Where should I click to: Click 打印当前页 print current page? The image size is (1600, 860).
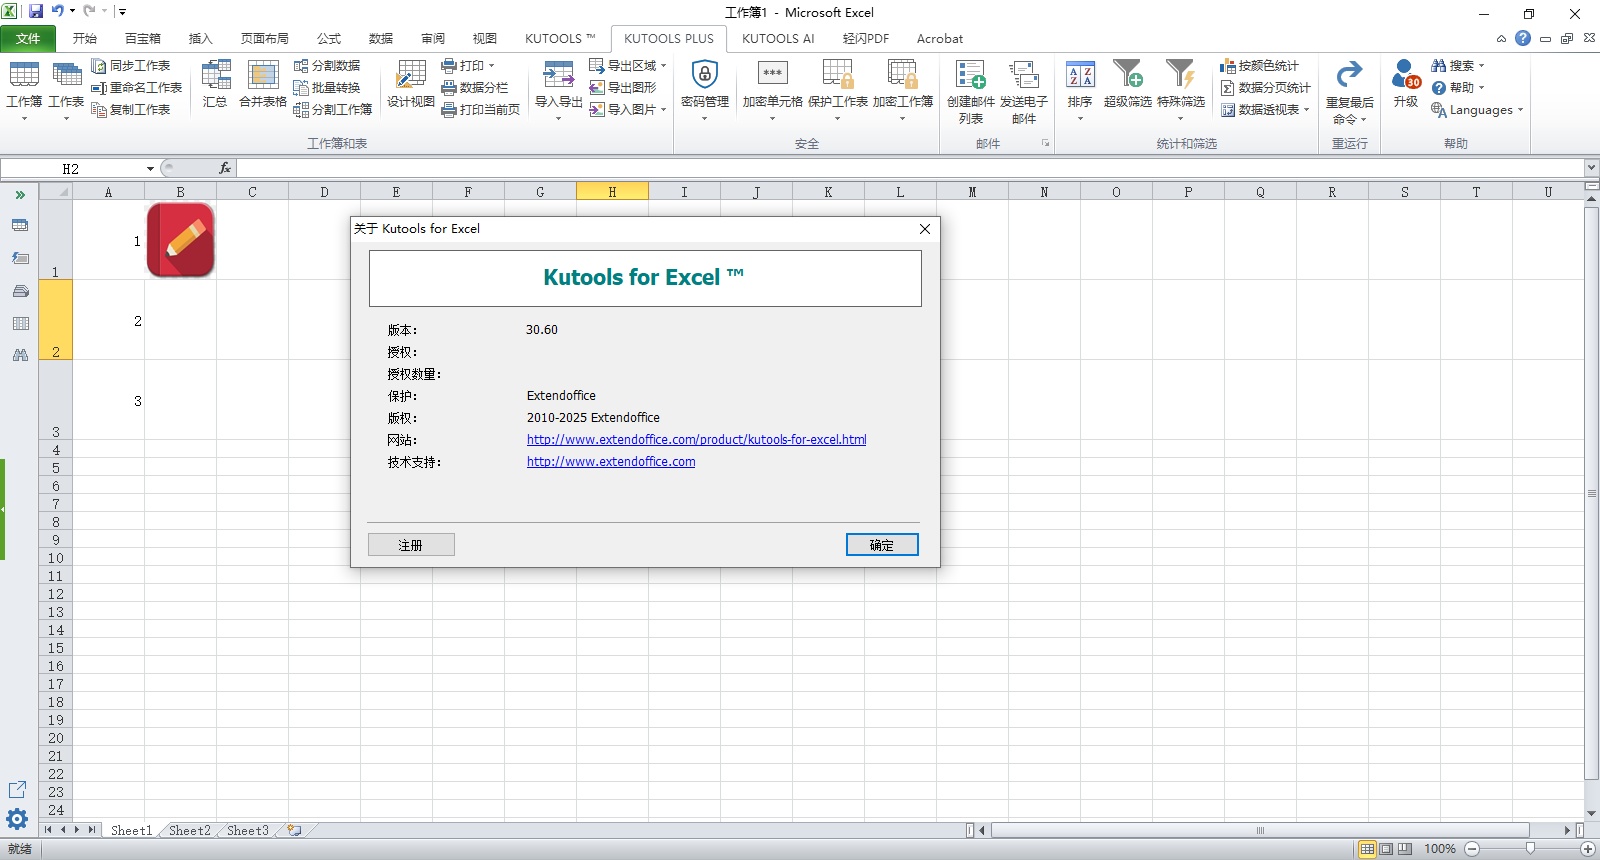(481, 110)
